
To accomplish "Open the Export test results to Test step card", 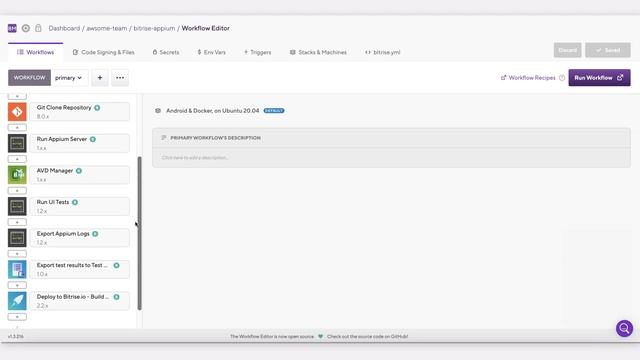I will [80, 269].
